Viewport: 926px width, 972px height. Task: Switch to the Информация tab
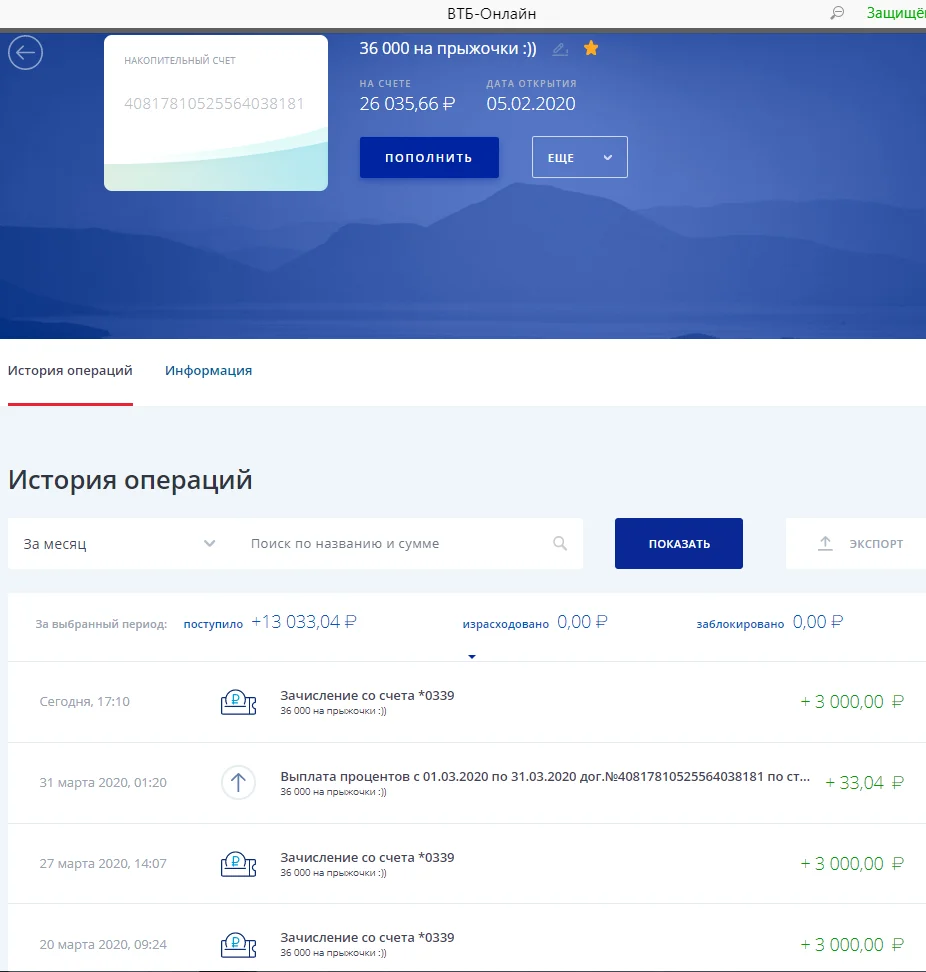pos(207,370)
